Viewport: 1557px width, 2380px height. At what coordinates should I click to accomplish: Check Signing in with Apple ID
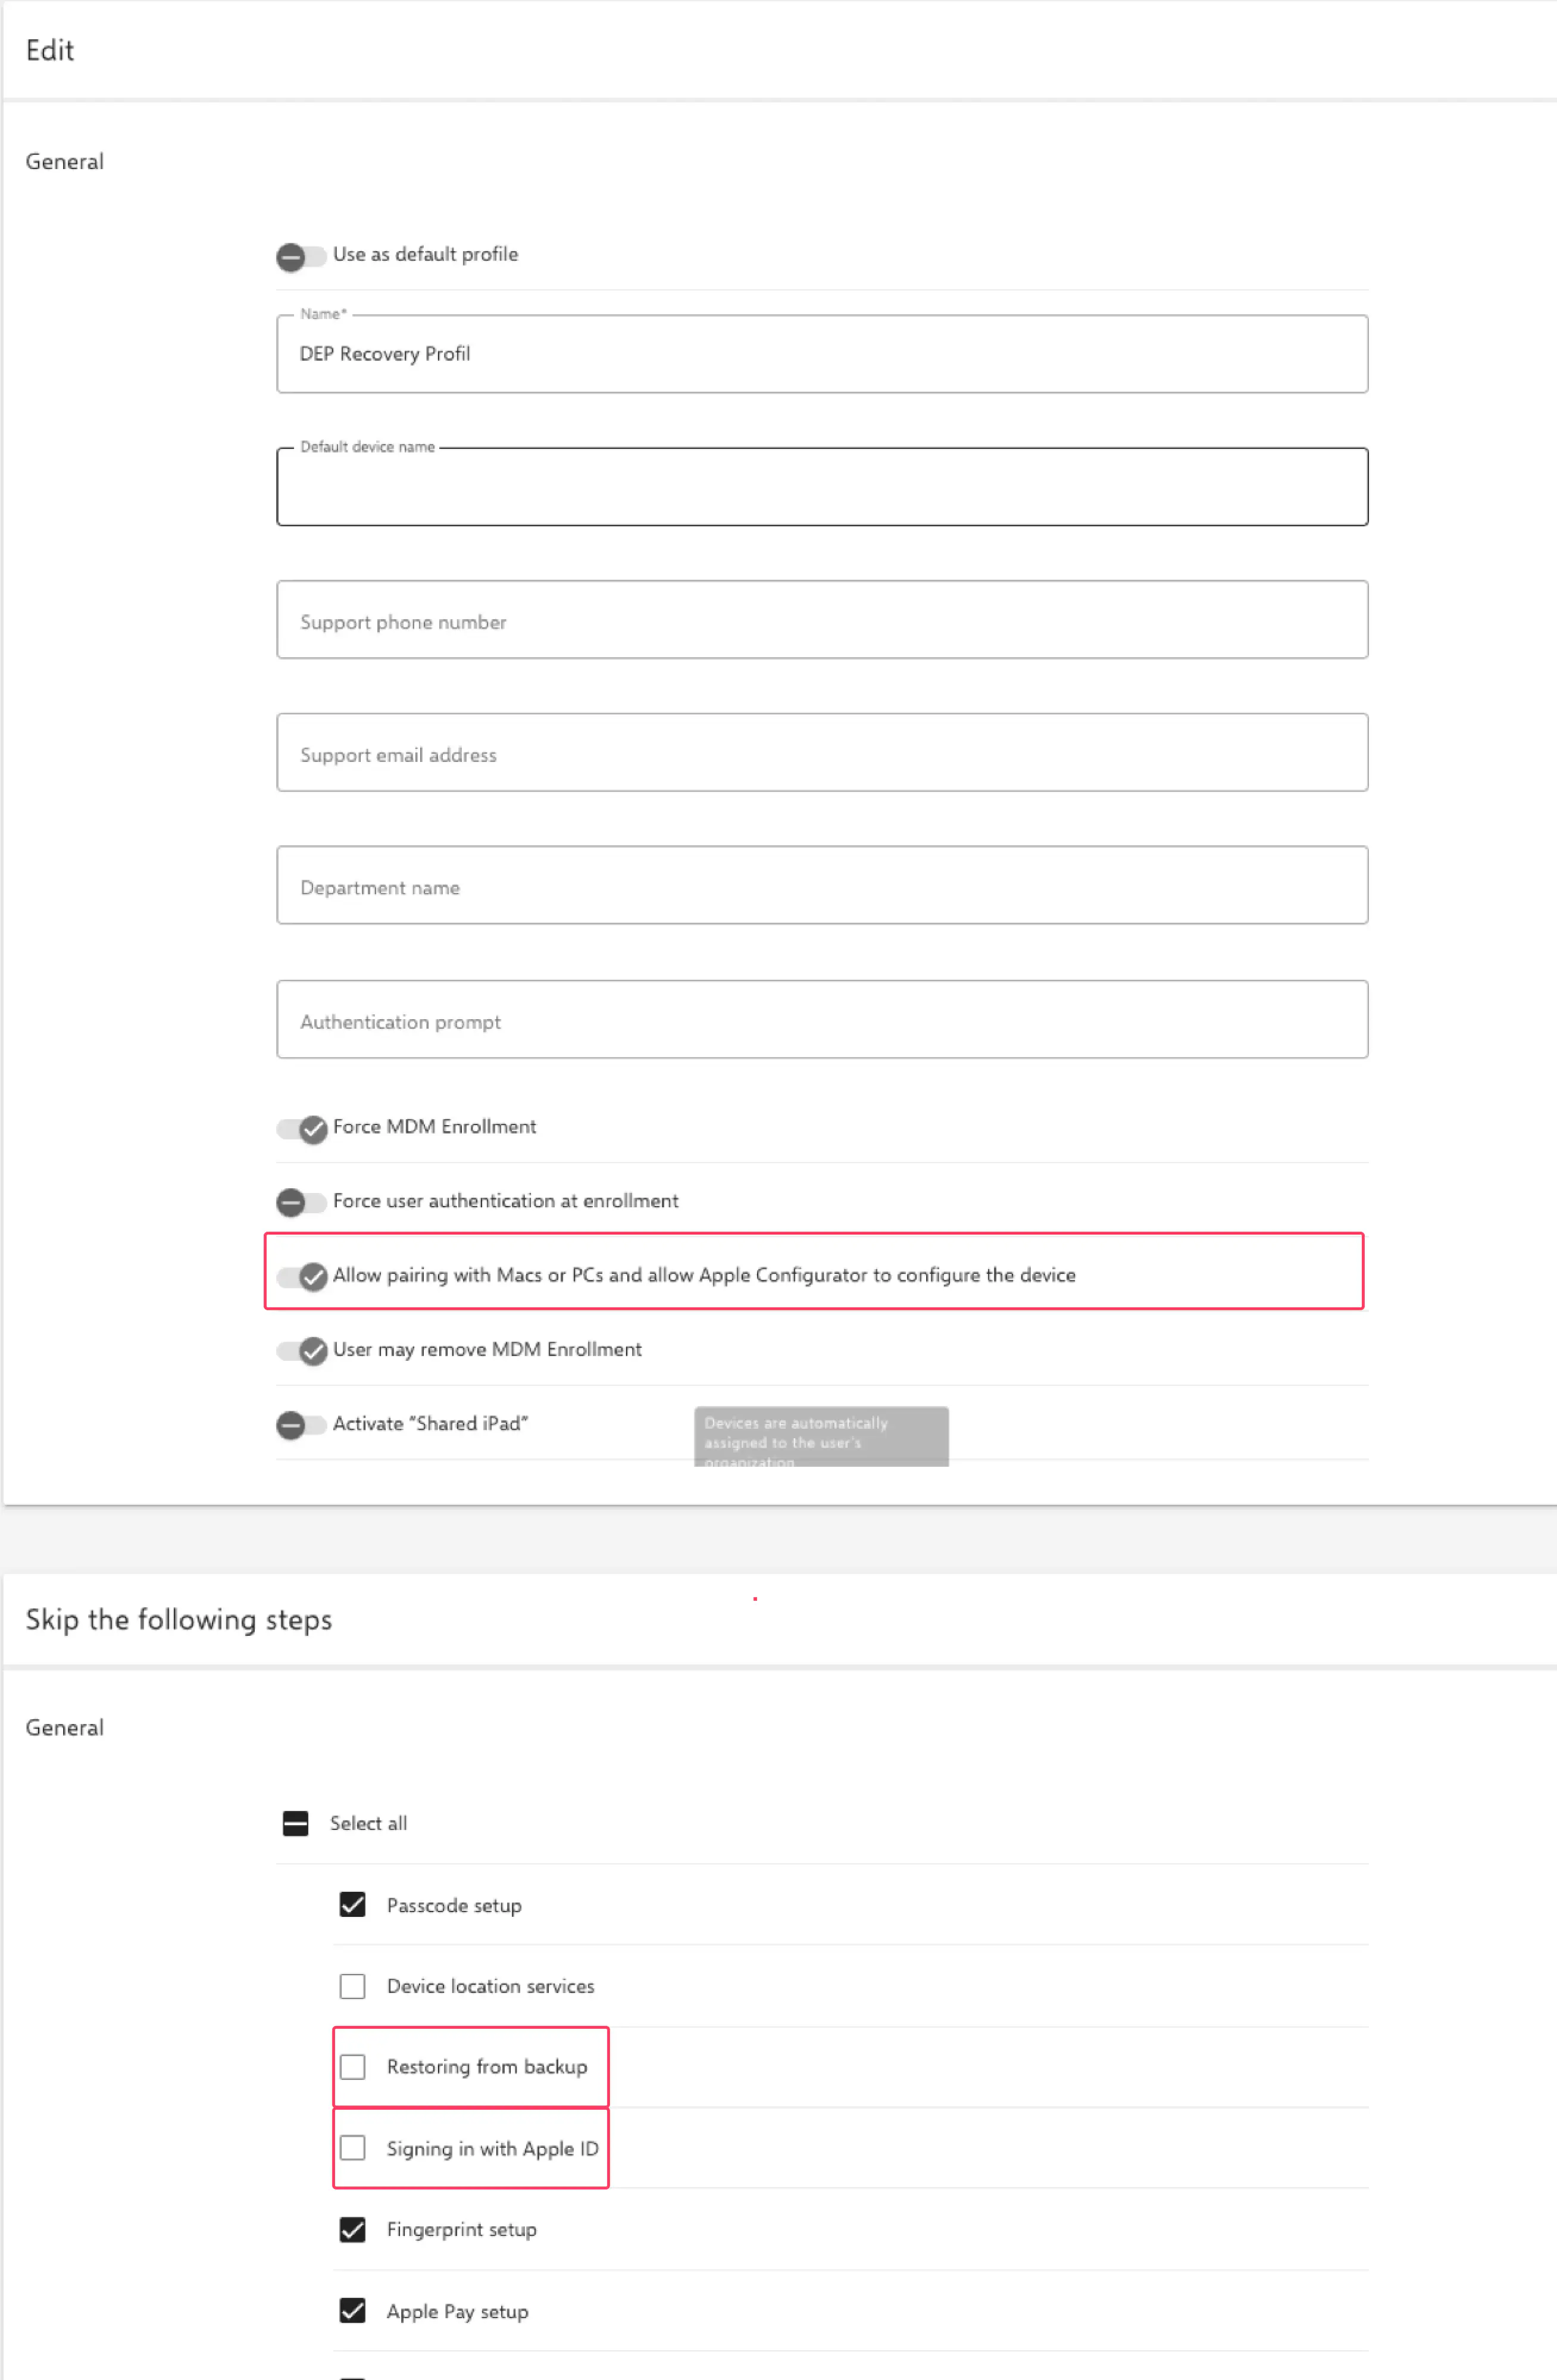pyautogui.click(x=352, y=2148)
